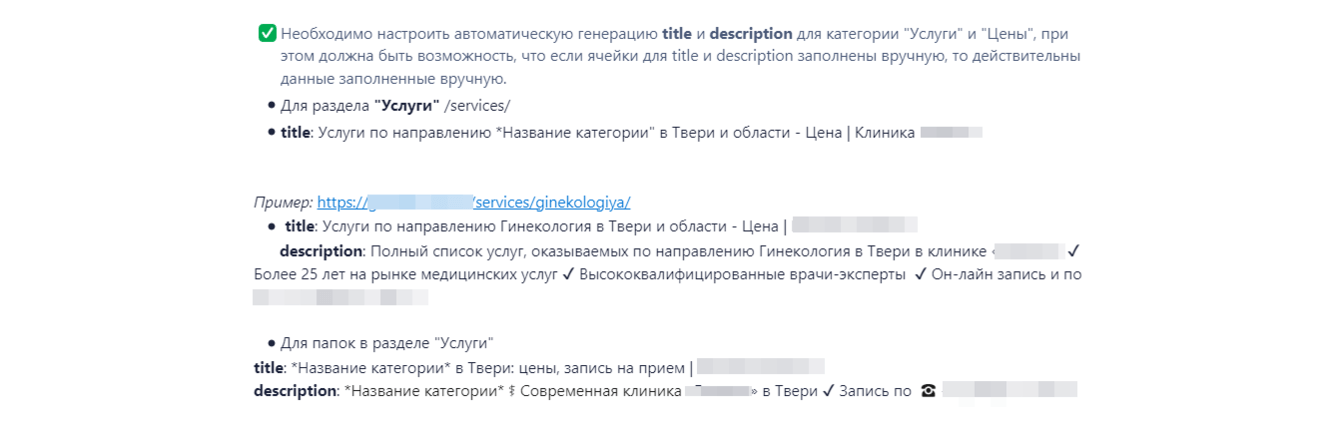Click the checkmark right before "Запись по"
Image resolution: width=1340 pixels, height=429 pixels.
point(827,391)
